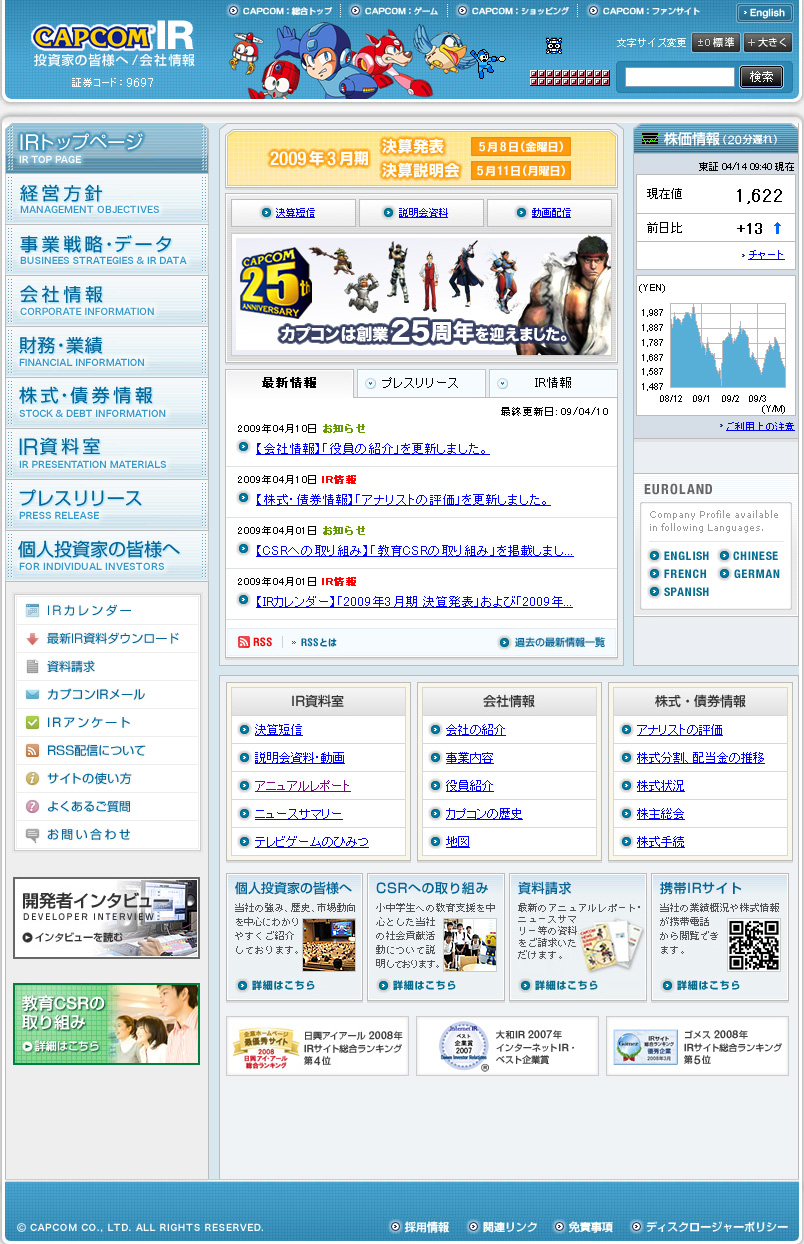The width and height of the screenshot is (804, 1244).
Task: Open 事業戦略・データ menu item
Action: pyautogui.click(x=107, y=250)
